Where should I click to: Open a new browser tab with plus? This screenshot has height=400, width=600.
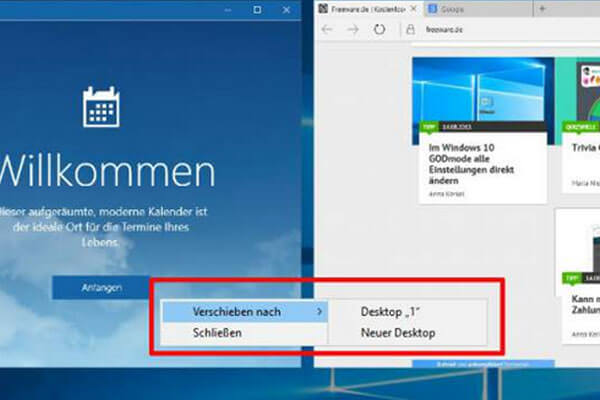pyautogui.click(x=542, y=9)
